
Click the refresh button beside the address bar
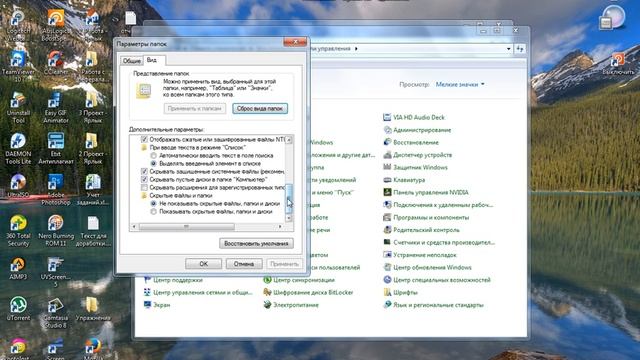pyautogui.click(x=520, y=49)
